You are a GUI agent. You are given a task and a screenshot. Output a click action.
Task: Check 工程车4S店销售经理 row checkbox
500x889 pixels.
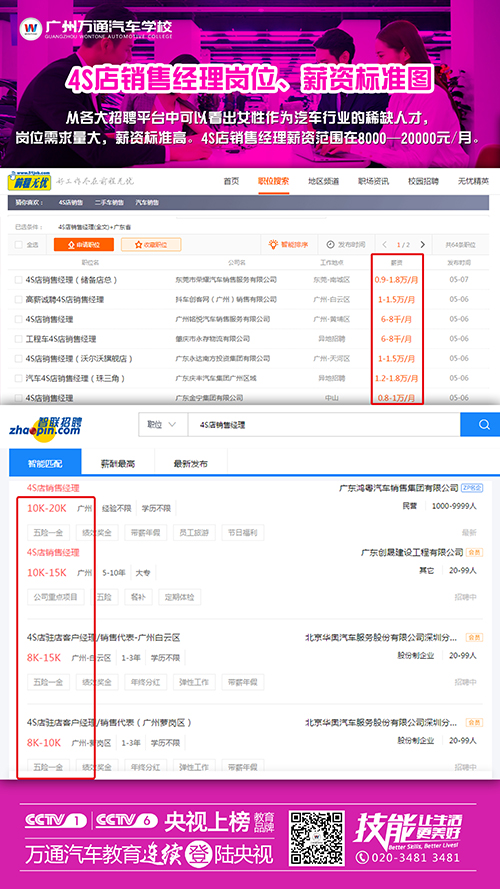coord(19,339)
